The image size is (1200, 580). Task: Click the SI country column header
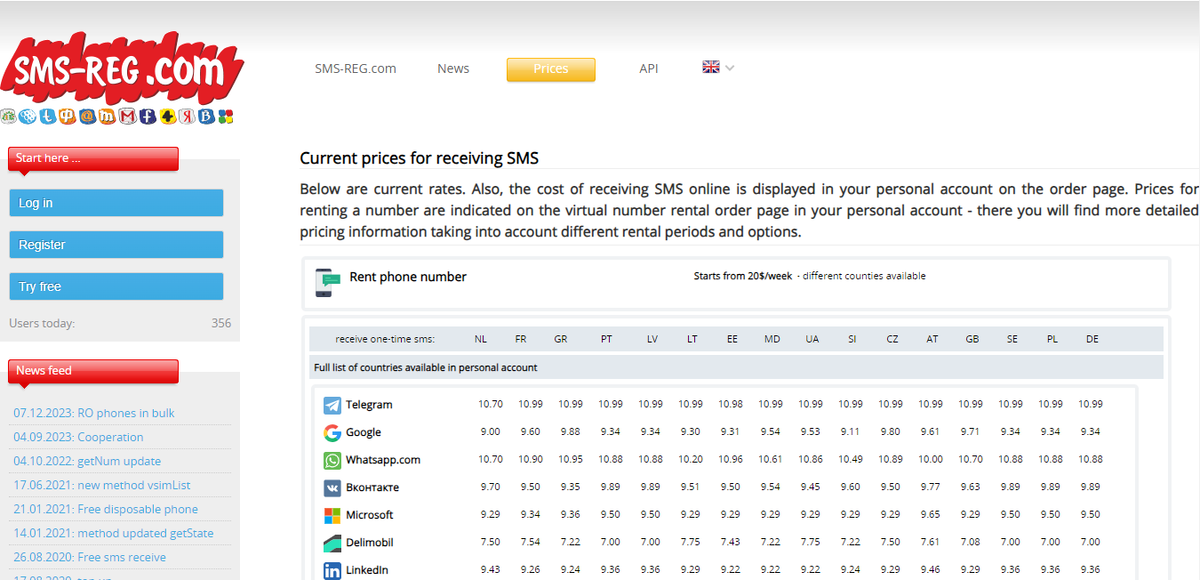coord(852,339)
